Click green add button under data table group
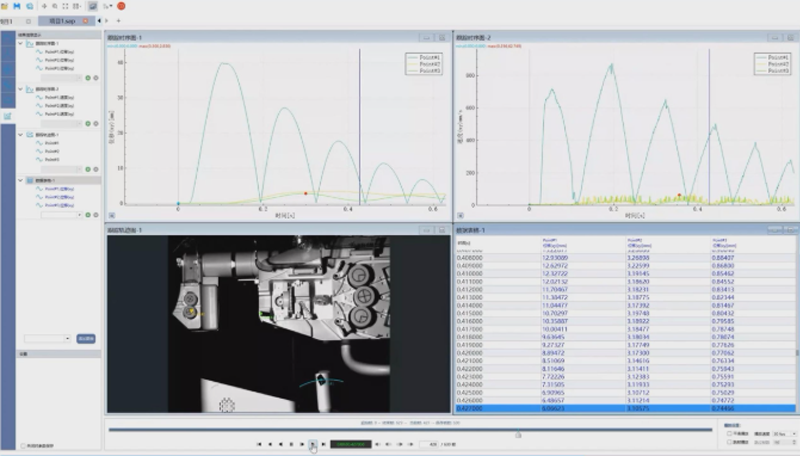The height and width of the screenshot is (456, 800). coord(88,215)
